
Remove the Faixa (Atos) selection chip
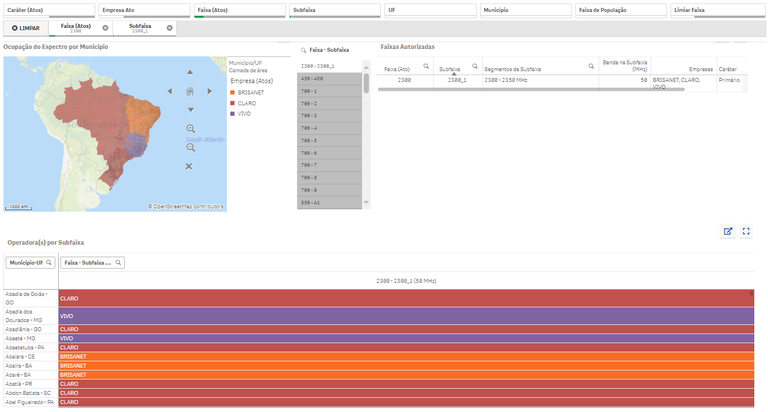pyautogui.click(x=105, y=28)
